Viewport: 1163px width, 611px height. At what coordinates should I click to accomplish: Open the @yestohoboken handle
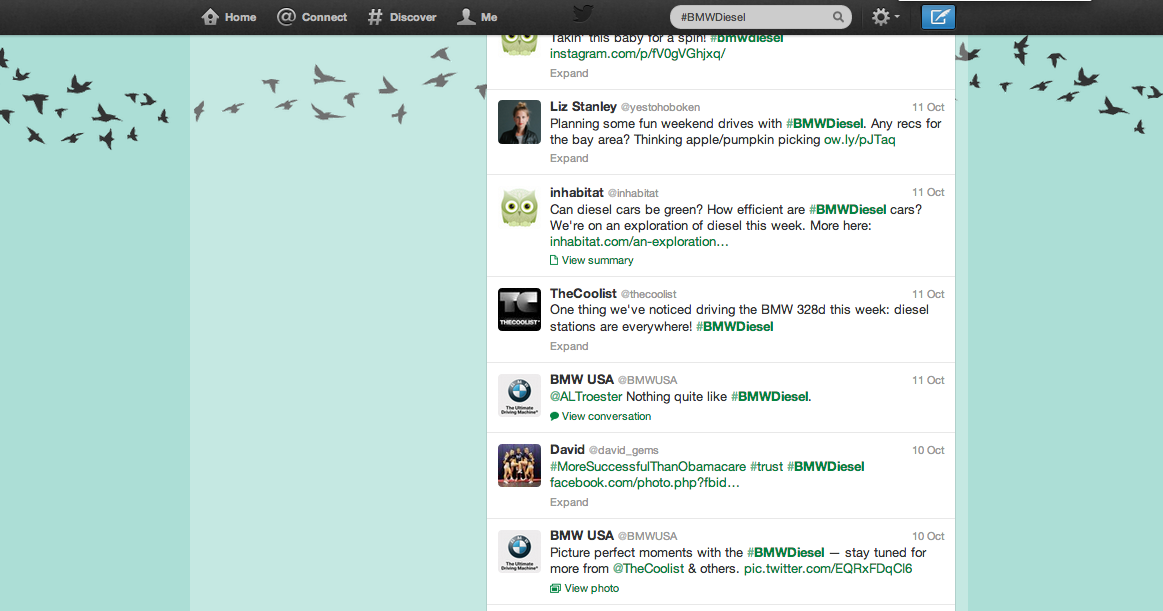pos(660,108)
